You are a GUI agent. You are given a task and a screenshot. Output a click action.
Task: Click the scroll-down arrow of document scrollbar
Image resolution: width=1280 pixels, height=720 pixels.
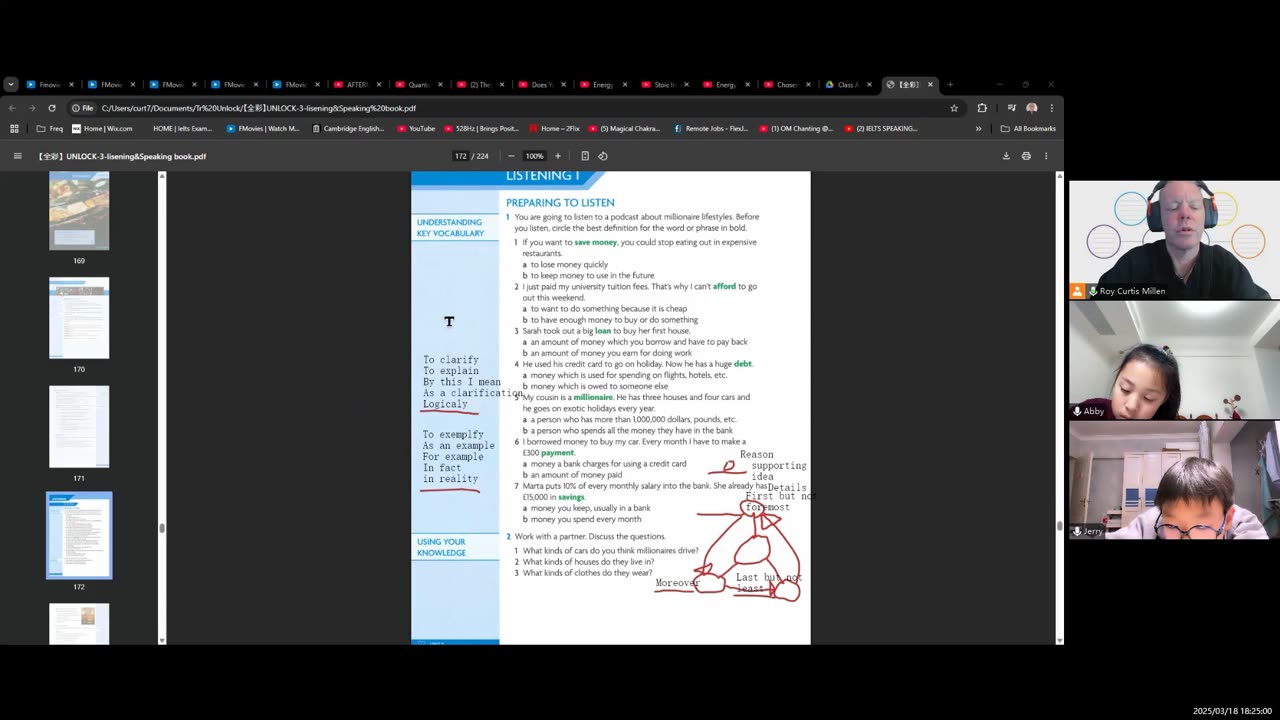(x=1059, y=640)
